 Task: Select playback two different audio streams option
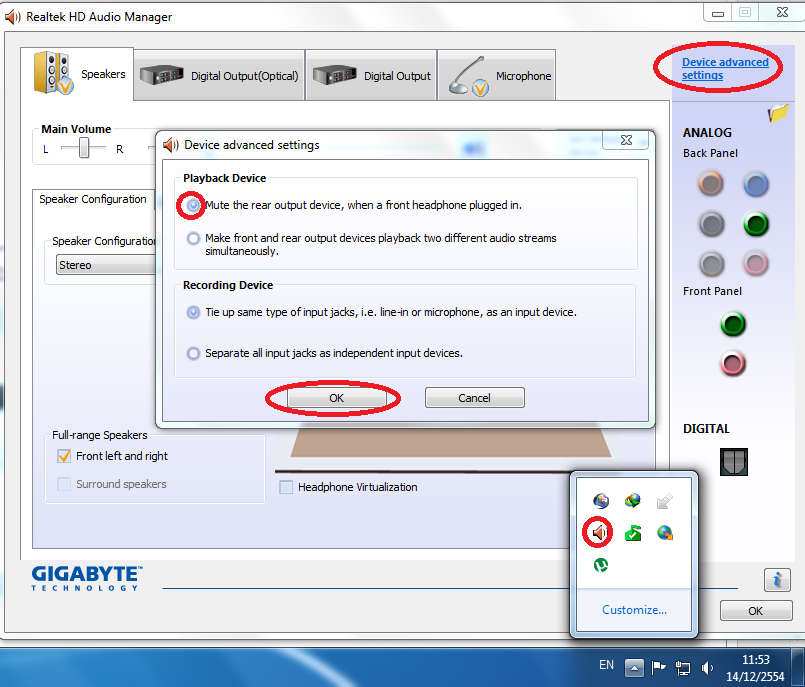(193, 238)
